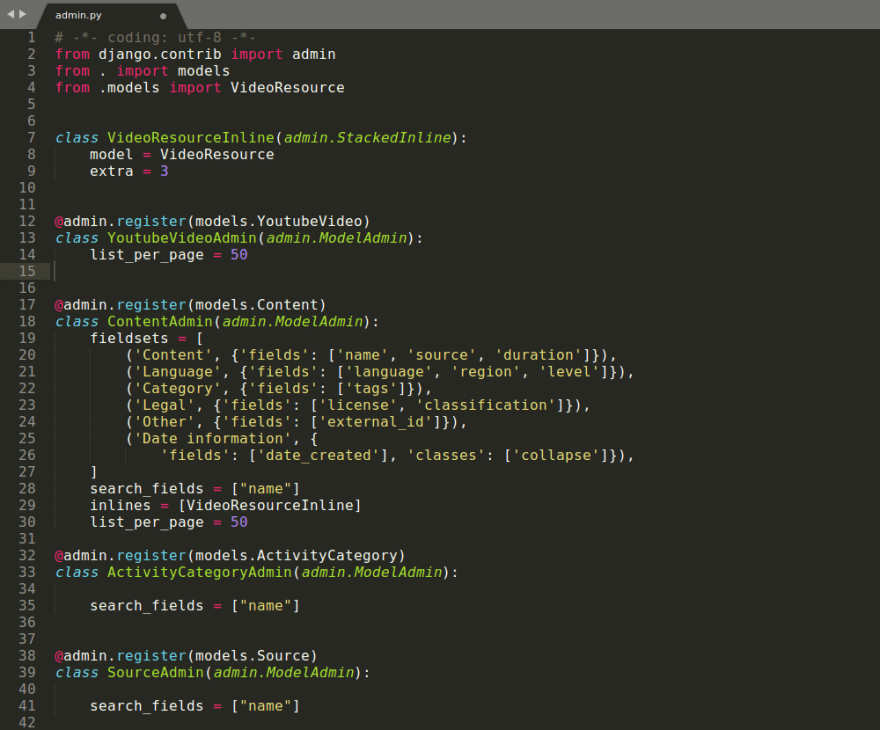Click the 'Category' string on line 22
This screenshot has width=880, height=730.
coord(177,389)
